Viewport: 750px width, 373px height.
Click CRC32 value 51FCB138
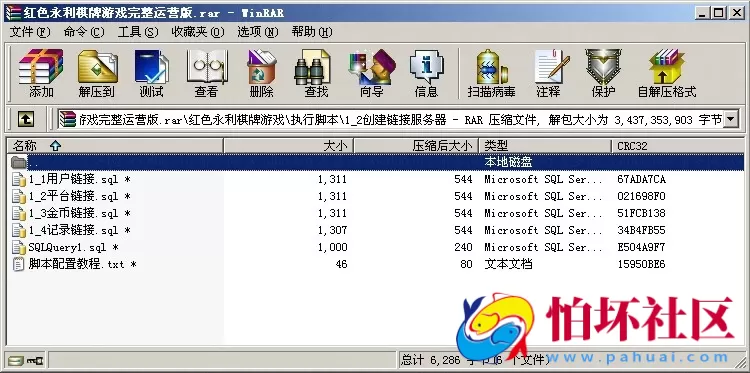point(641,213)
